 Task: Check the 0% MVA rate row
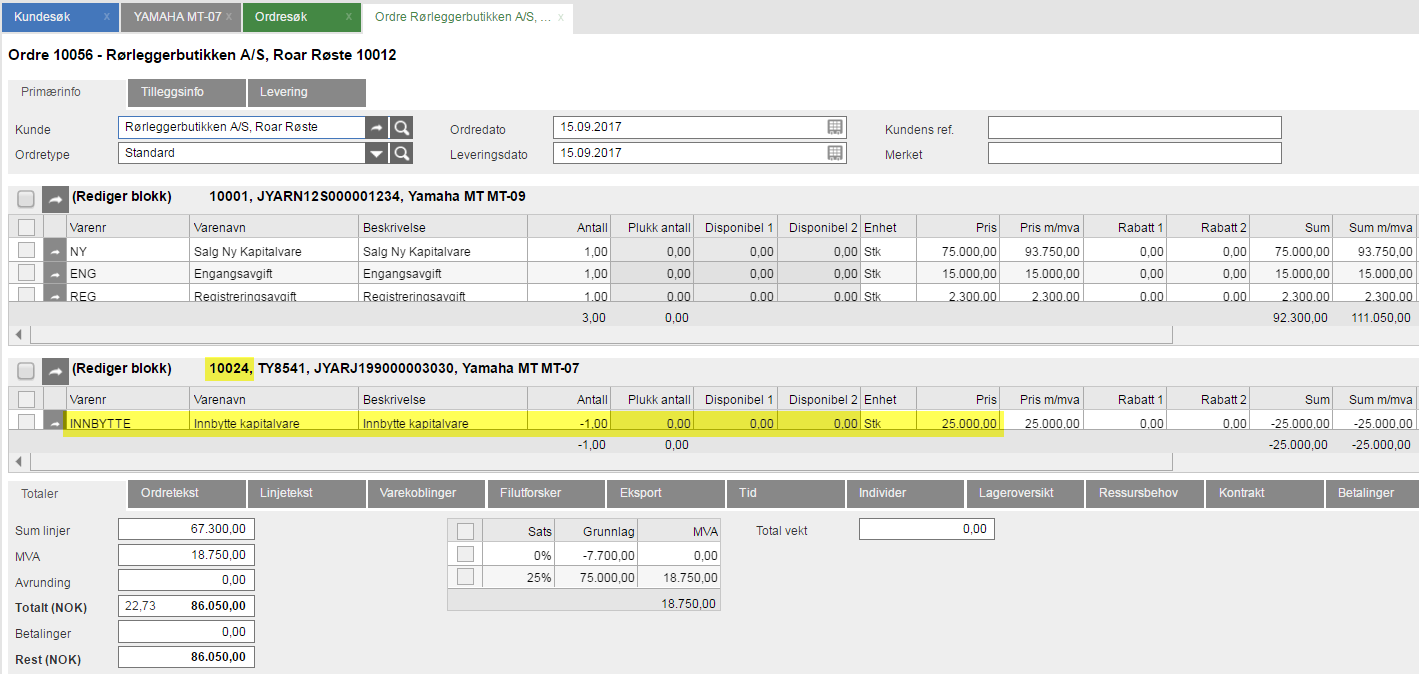coord(465,554)
